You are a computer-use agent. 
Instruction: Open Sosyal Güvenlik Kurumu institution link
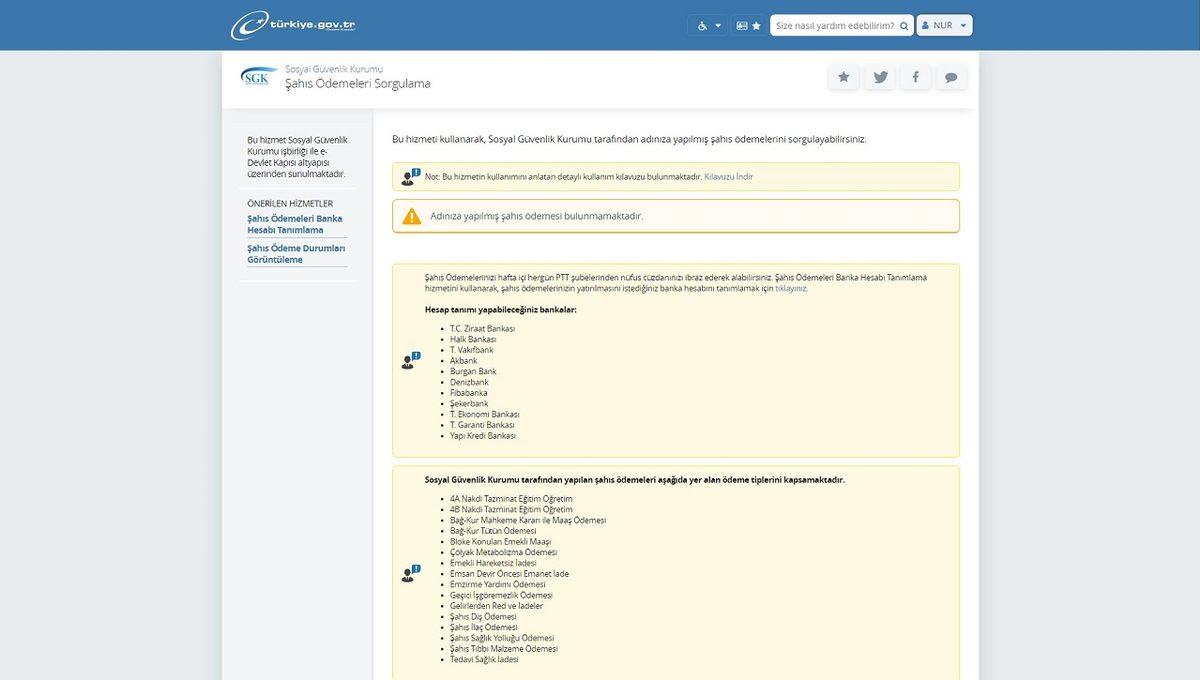333,69
